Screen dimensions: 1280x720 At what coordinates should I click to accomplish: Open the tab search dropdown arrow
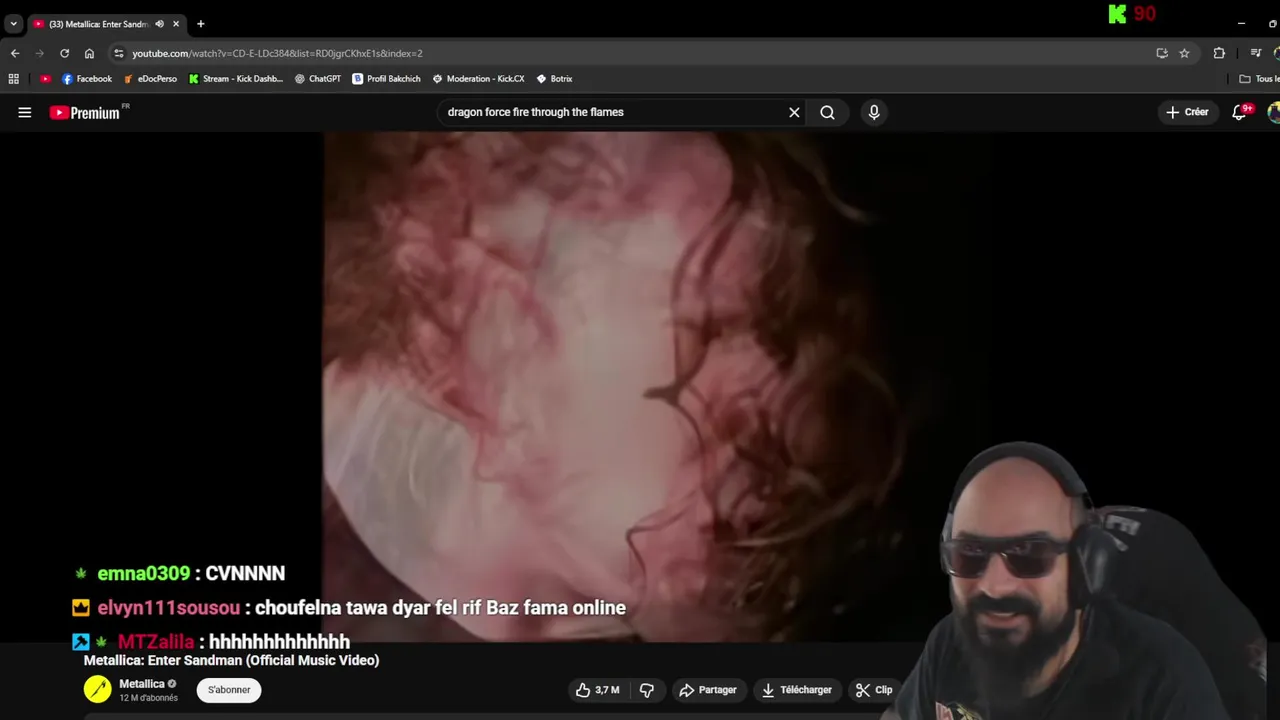pyautogui.click(x=13, y=23)
